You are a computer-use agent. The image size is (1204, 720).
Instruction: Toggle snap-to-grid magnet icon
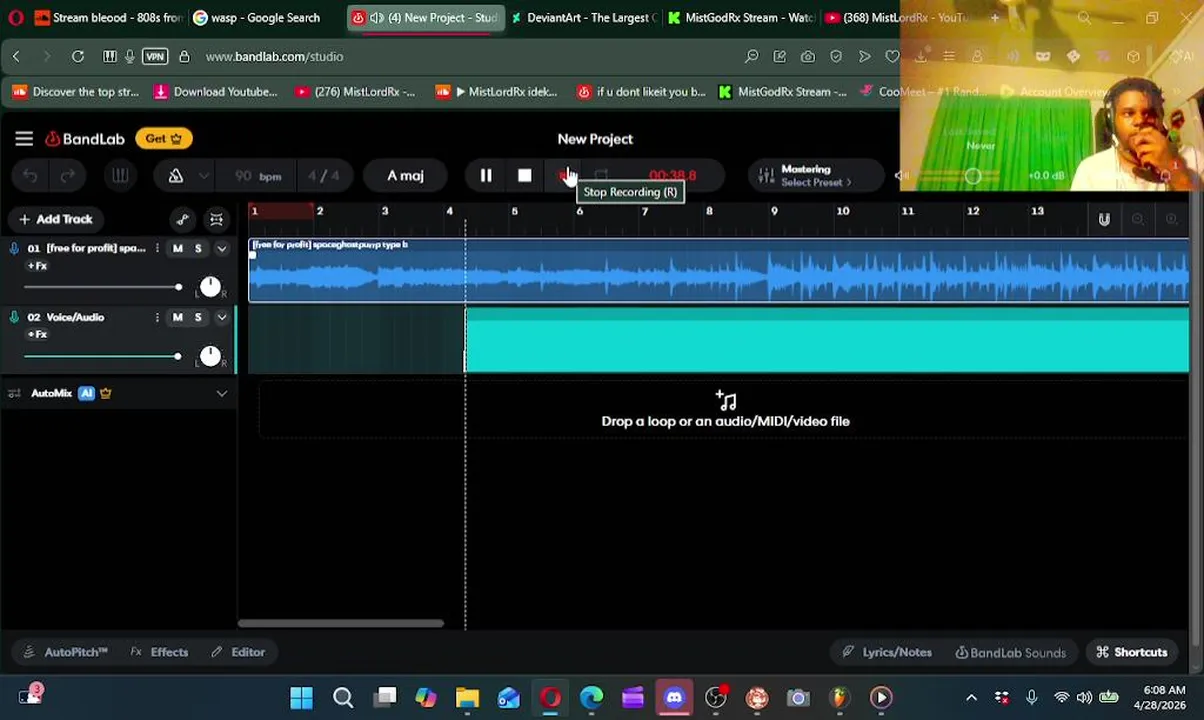tap(1104, 219)
